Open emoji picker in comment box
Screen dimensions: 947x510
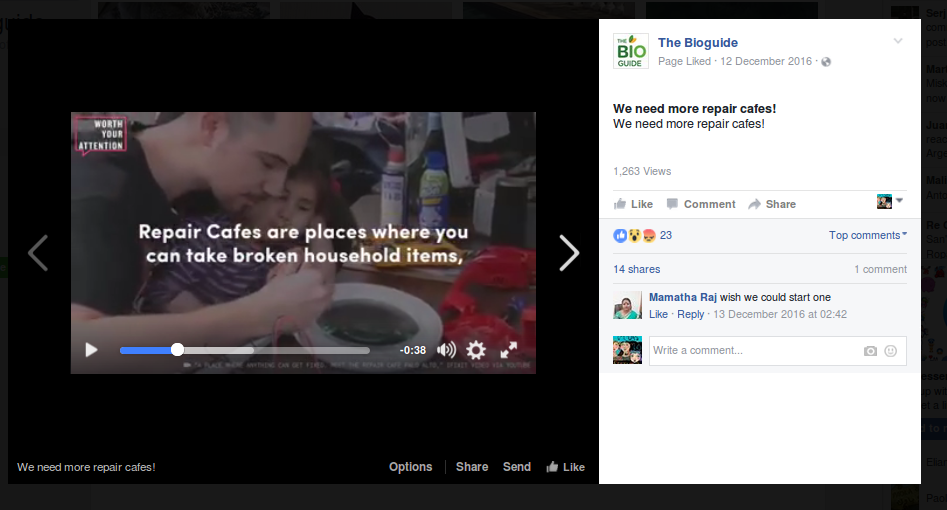point(890,351)
